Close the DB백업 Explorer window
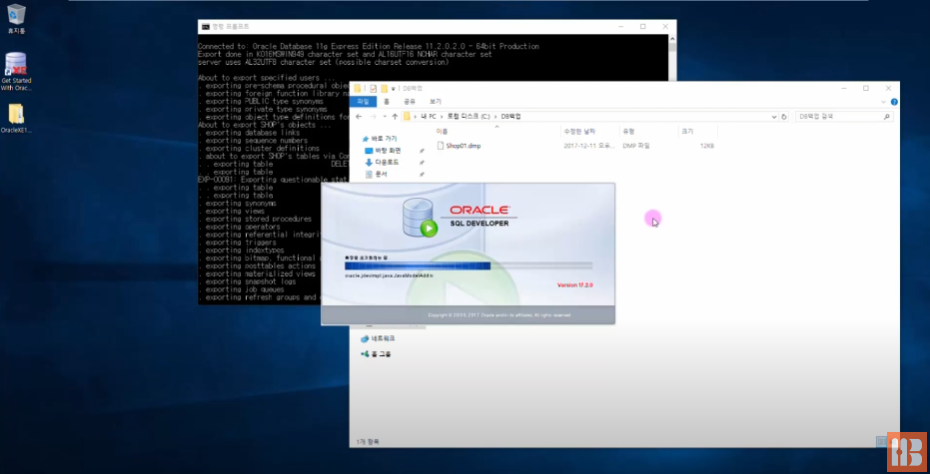The image size is (930, 474). pos(888,88)
